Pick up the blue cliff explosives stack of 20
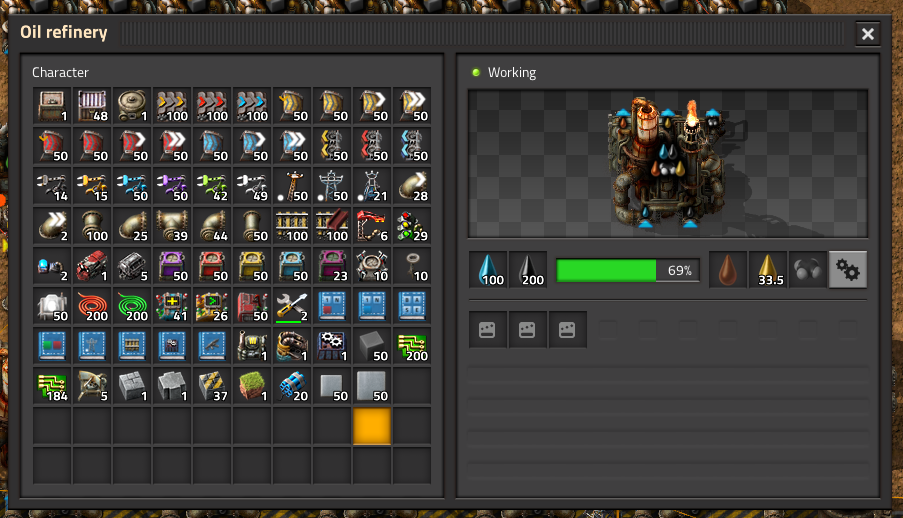 tap(292, 387)
